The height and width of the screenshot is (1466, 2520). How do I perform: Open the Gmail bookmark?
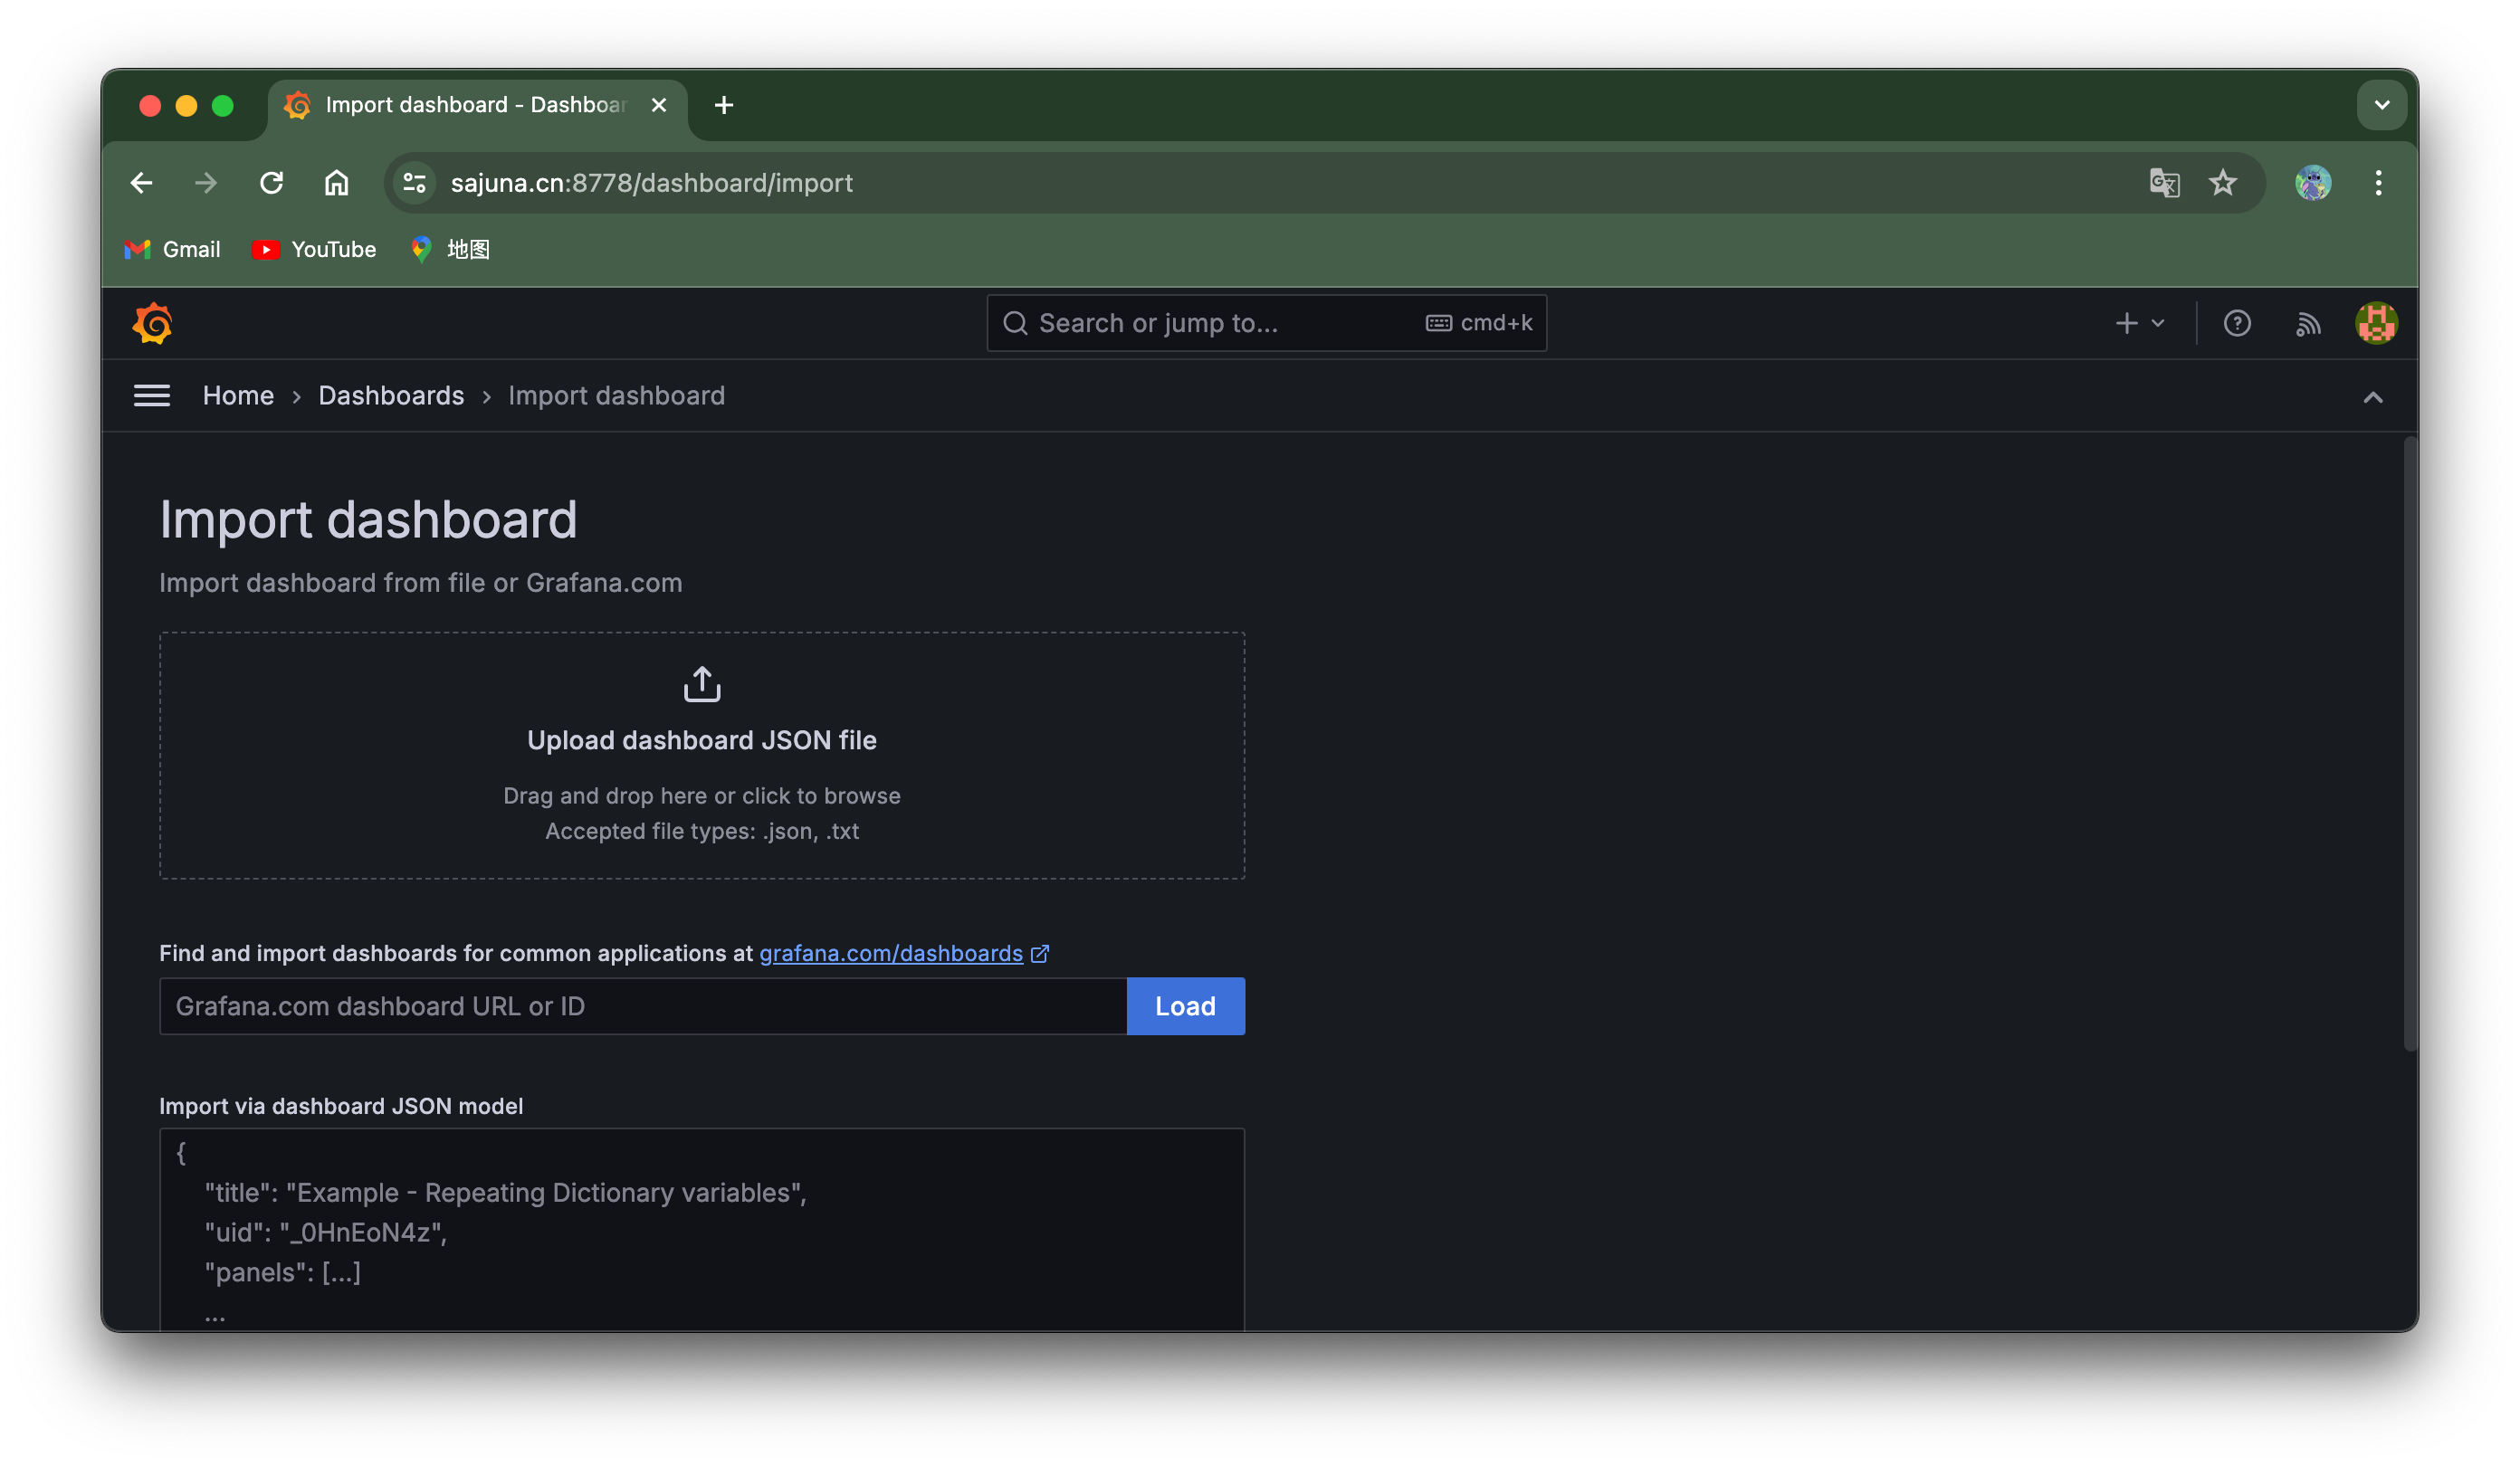tap(172, 249)
